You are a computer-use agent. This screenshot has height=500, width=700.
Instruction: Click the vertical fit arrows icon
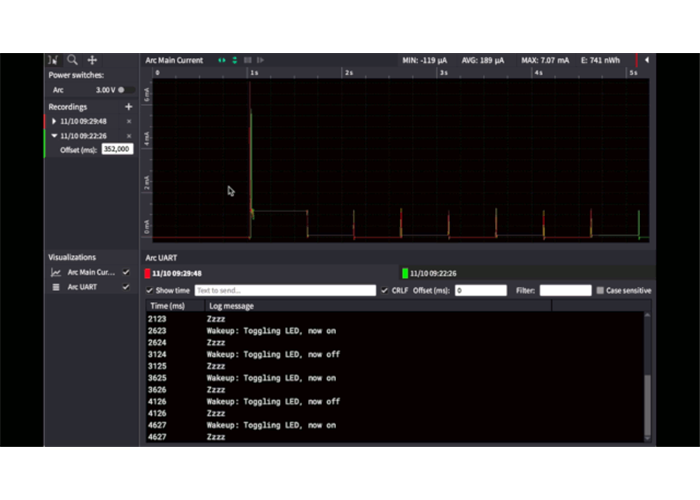coord(234,60)
